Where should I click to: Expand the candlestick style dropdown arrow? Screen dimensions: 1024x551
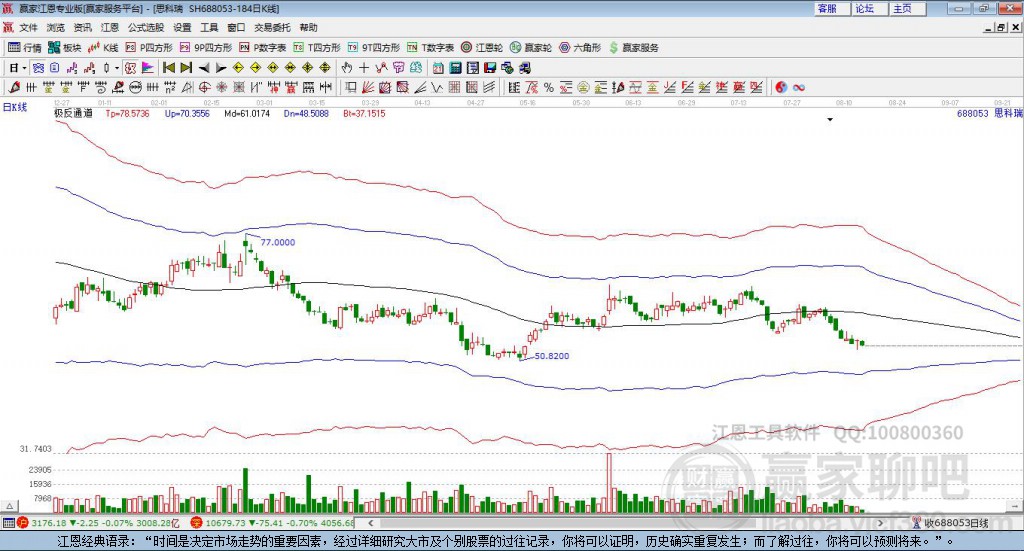point(117,68)
